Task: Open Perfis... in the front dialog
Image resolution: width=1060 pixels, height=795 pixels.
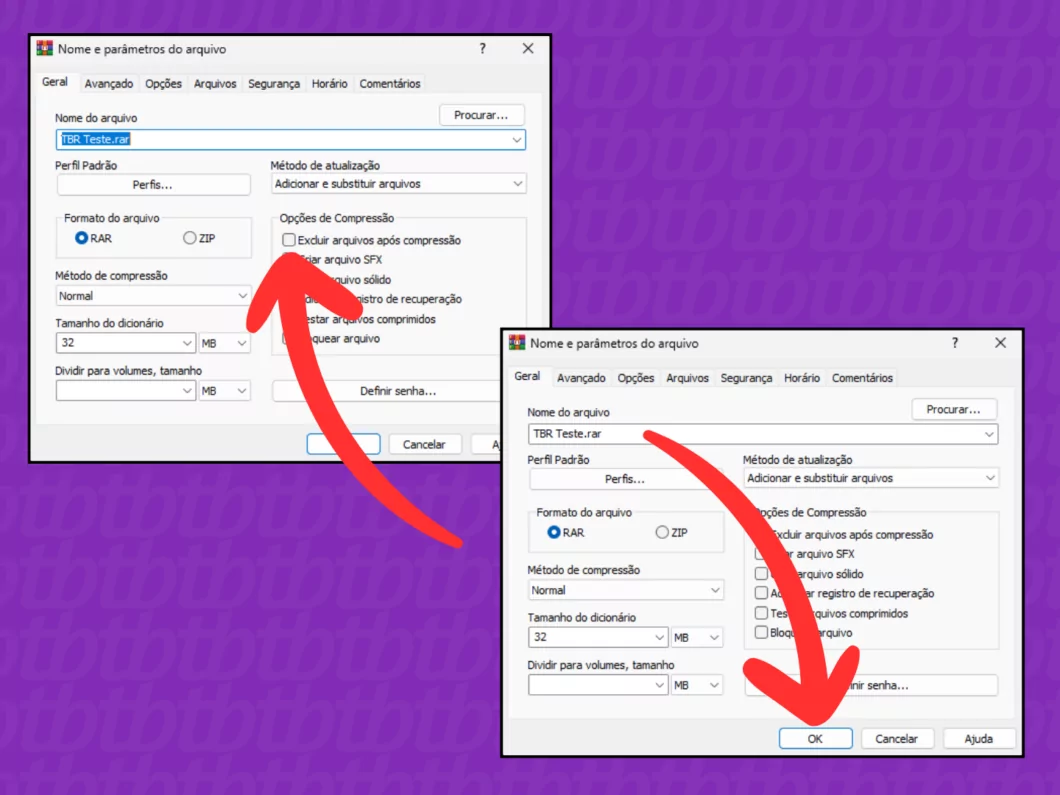Action: [x=625, y=479]
